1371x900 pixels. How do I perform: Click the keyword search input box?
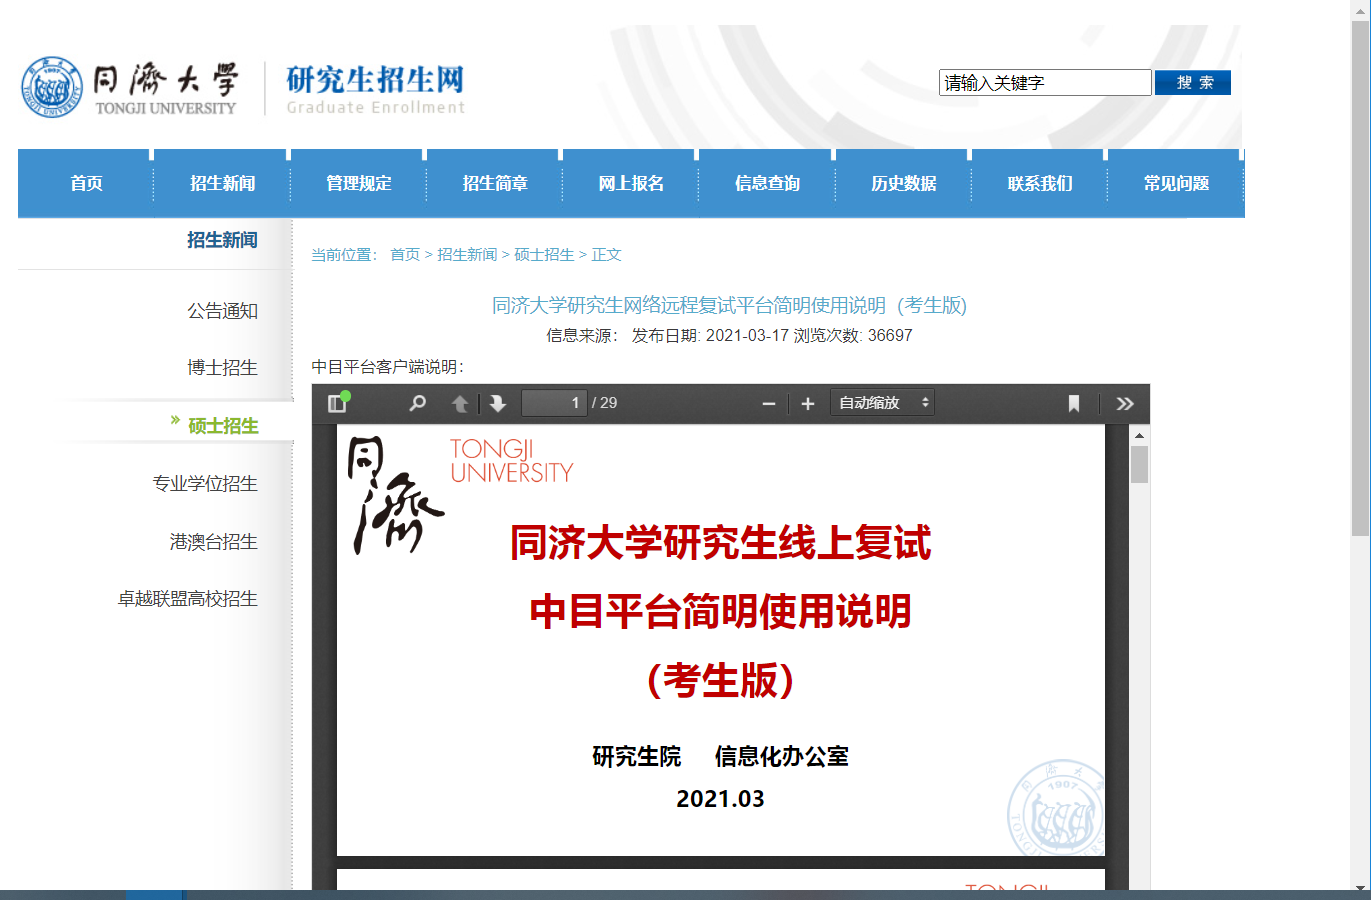pyautogui.click(x=1045, y=83)
